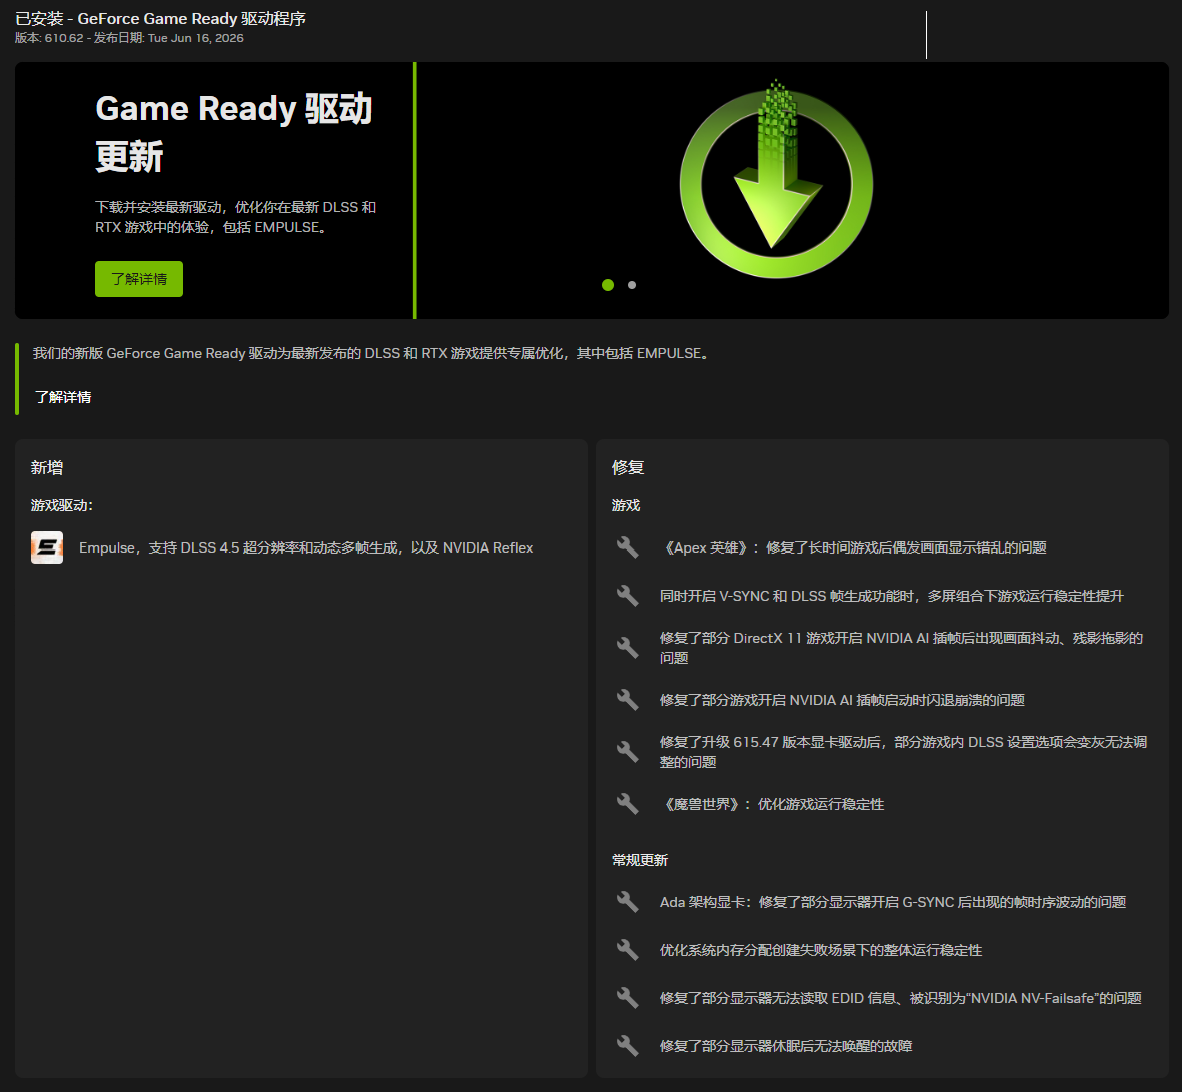The image size is (1182, 1092).
Task: Click the 已安装 - GeForce Game Ready 驱动程序 title
Action: pyautogui.click(x=161, y=18)
